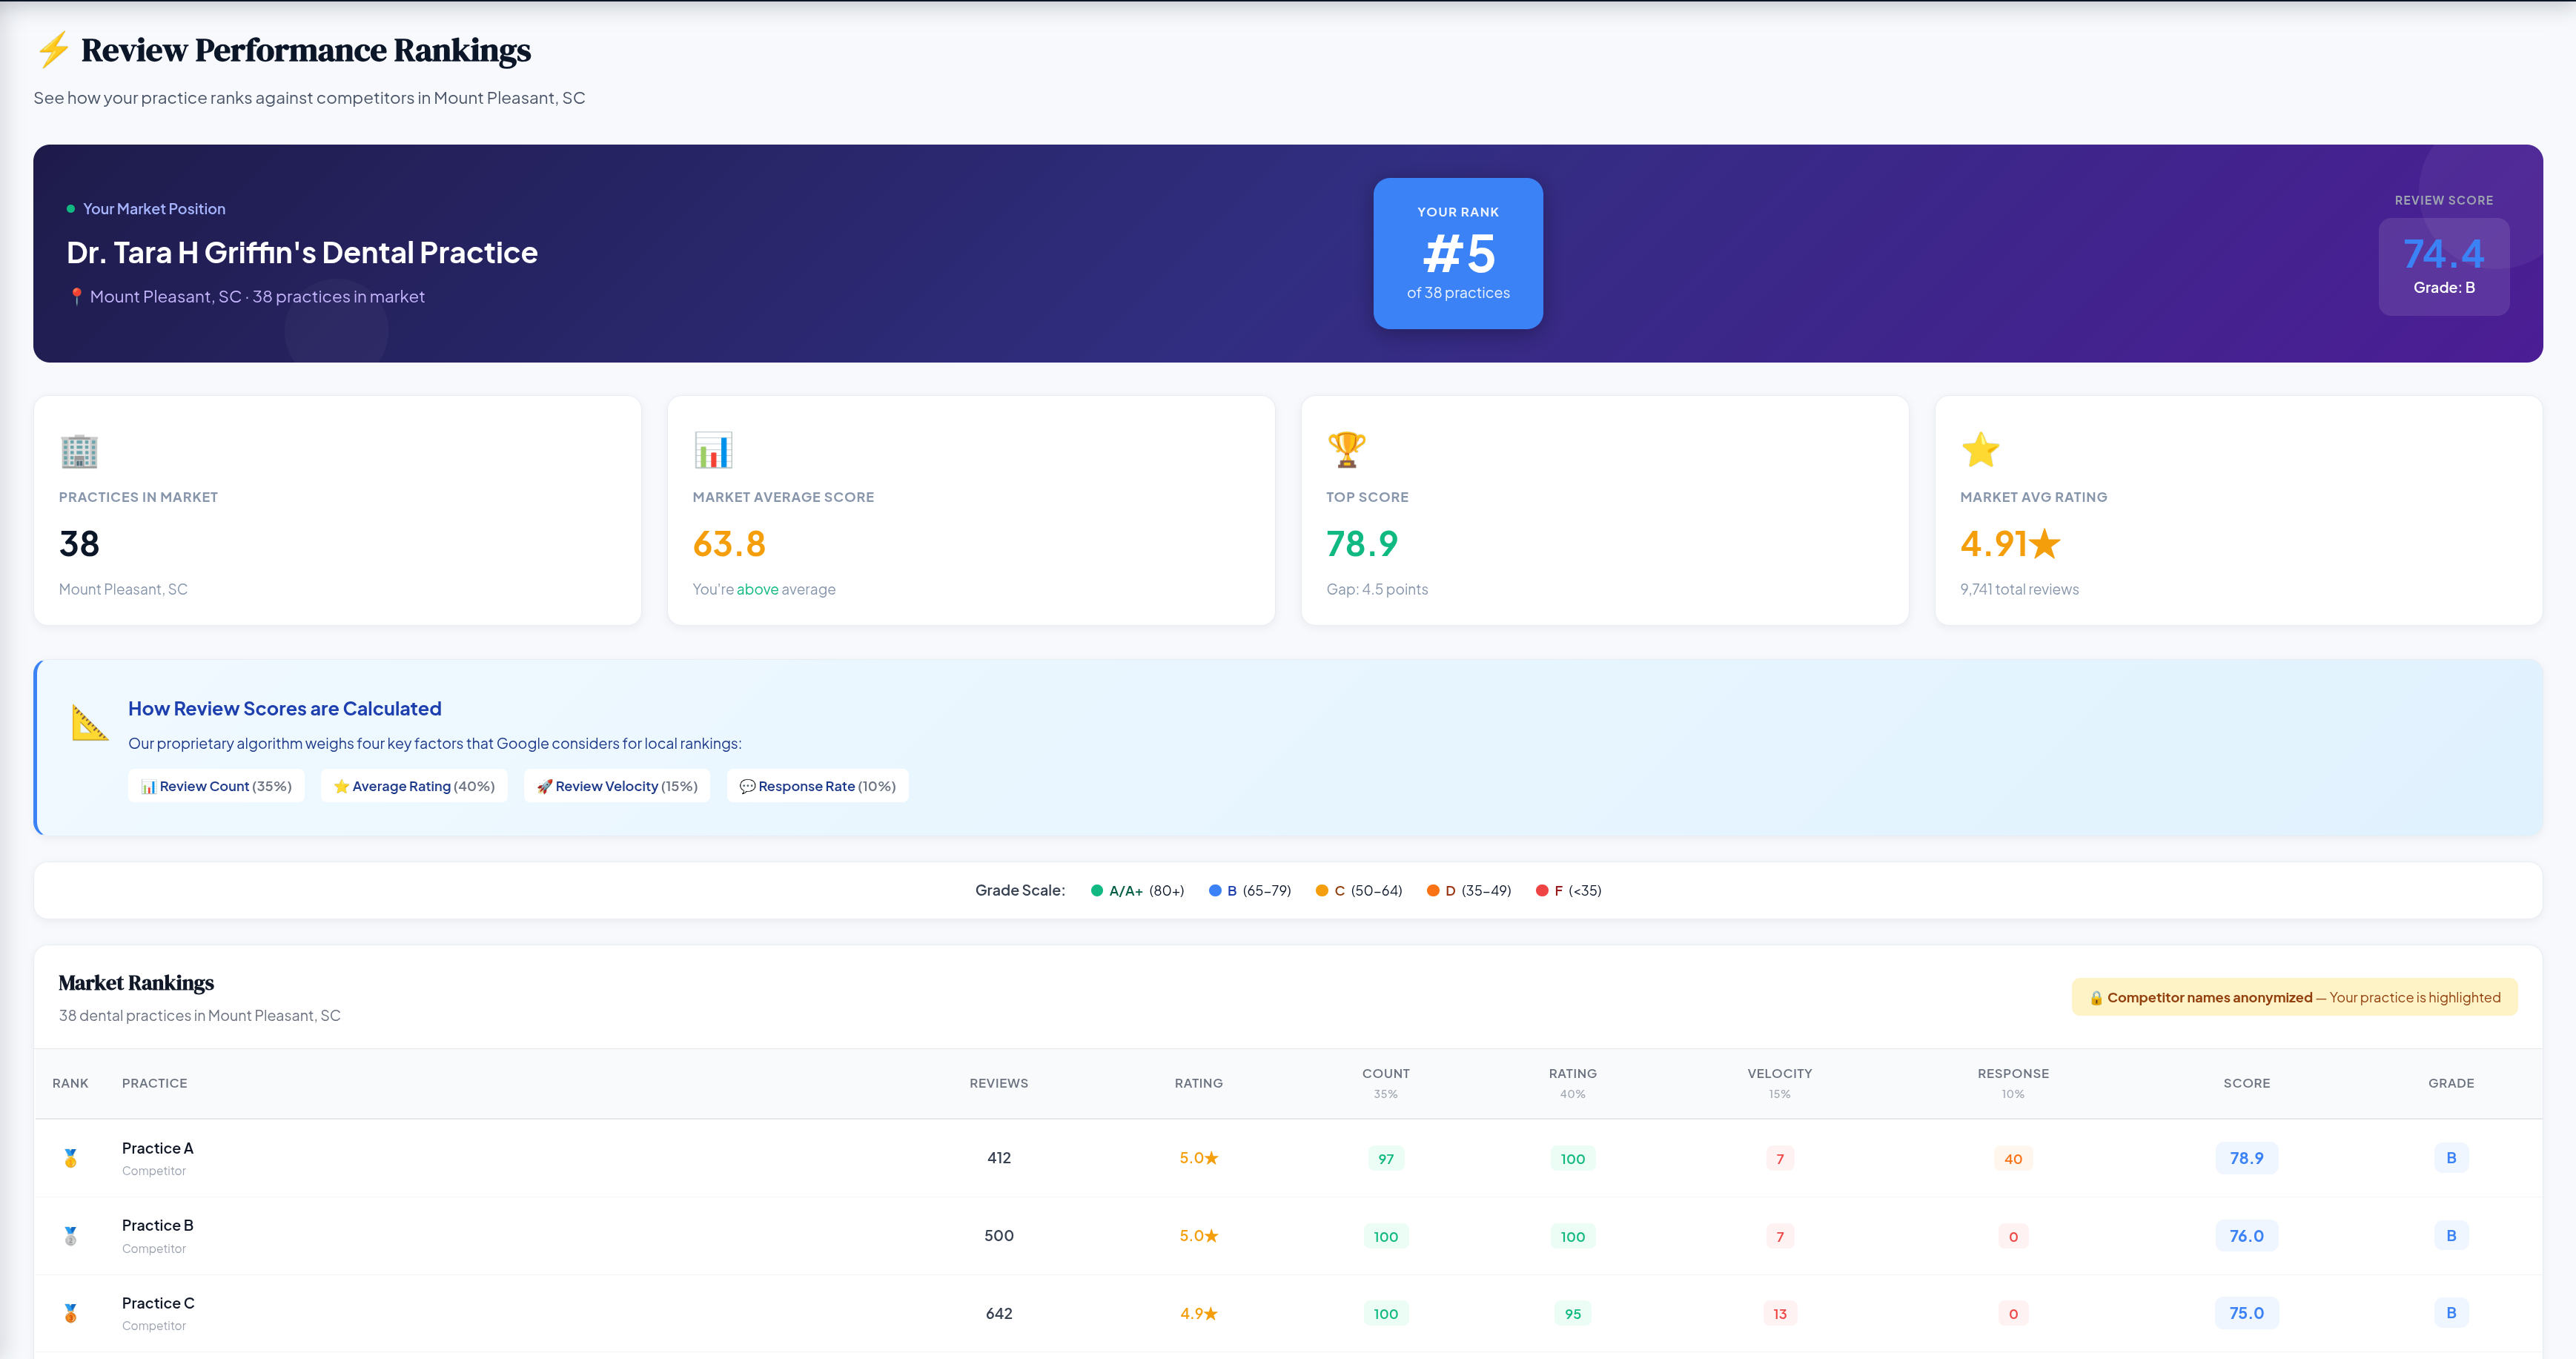Click the 13 velocity score for Practice C
2576x1359 pixels.
[x=1780, y=1314]
